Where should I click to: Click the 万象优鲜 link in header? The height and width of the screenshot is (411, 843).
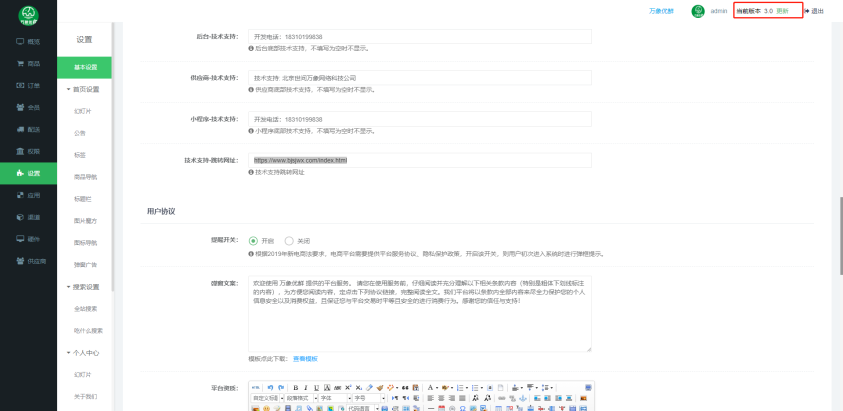coord(661,11)
